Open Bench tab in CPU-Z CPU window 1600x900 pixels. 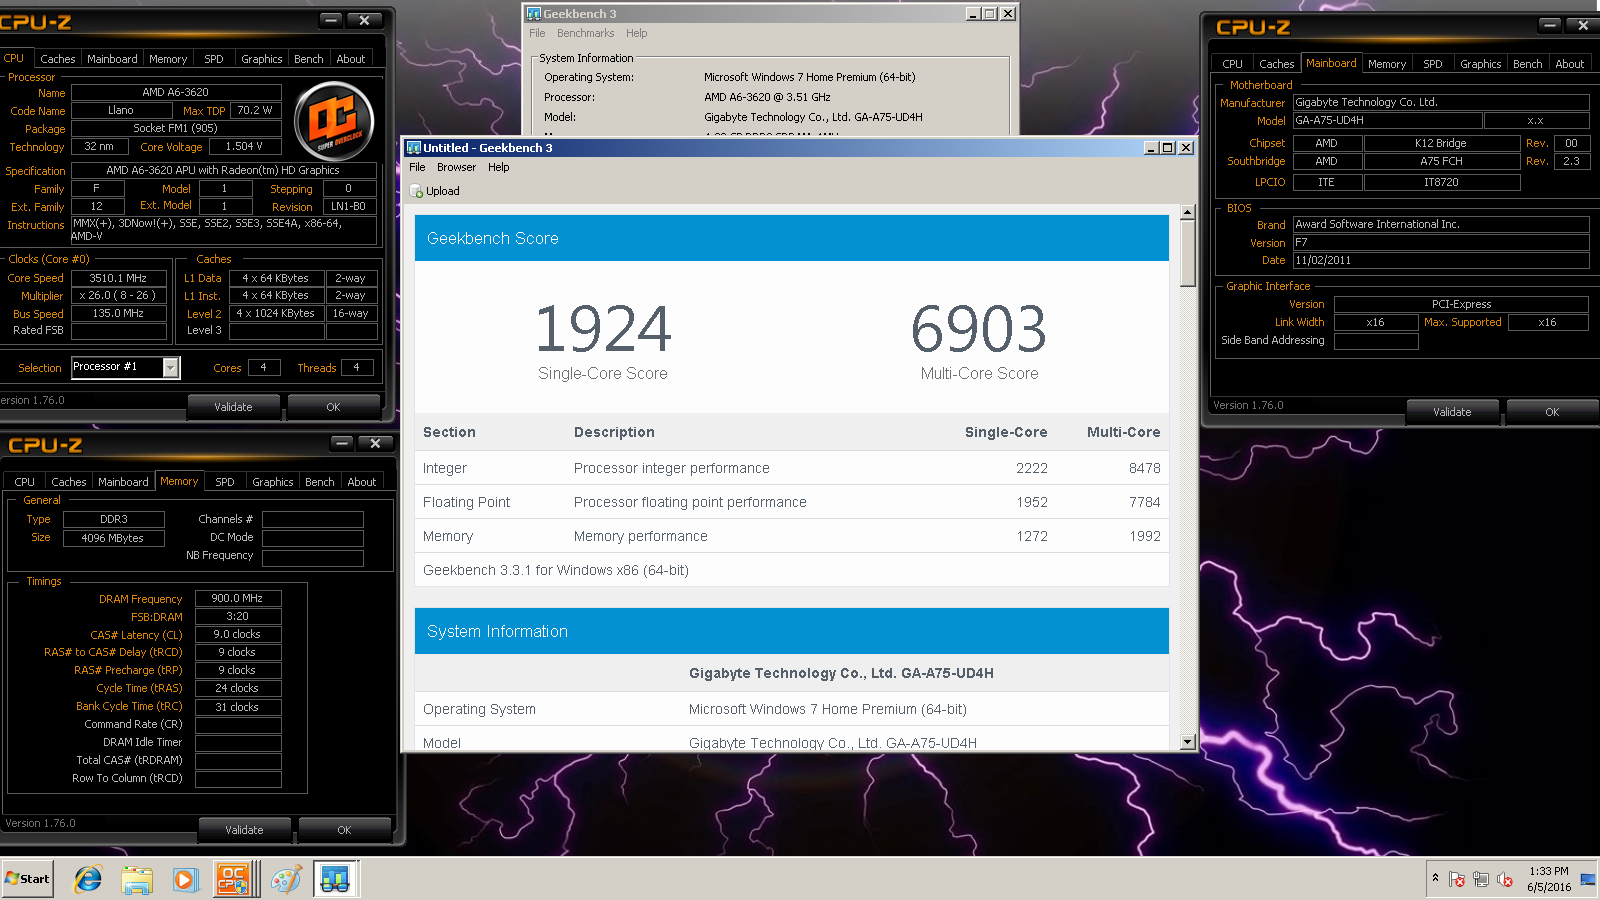pos(309,59)
